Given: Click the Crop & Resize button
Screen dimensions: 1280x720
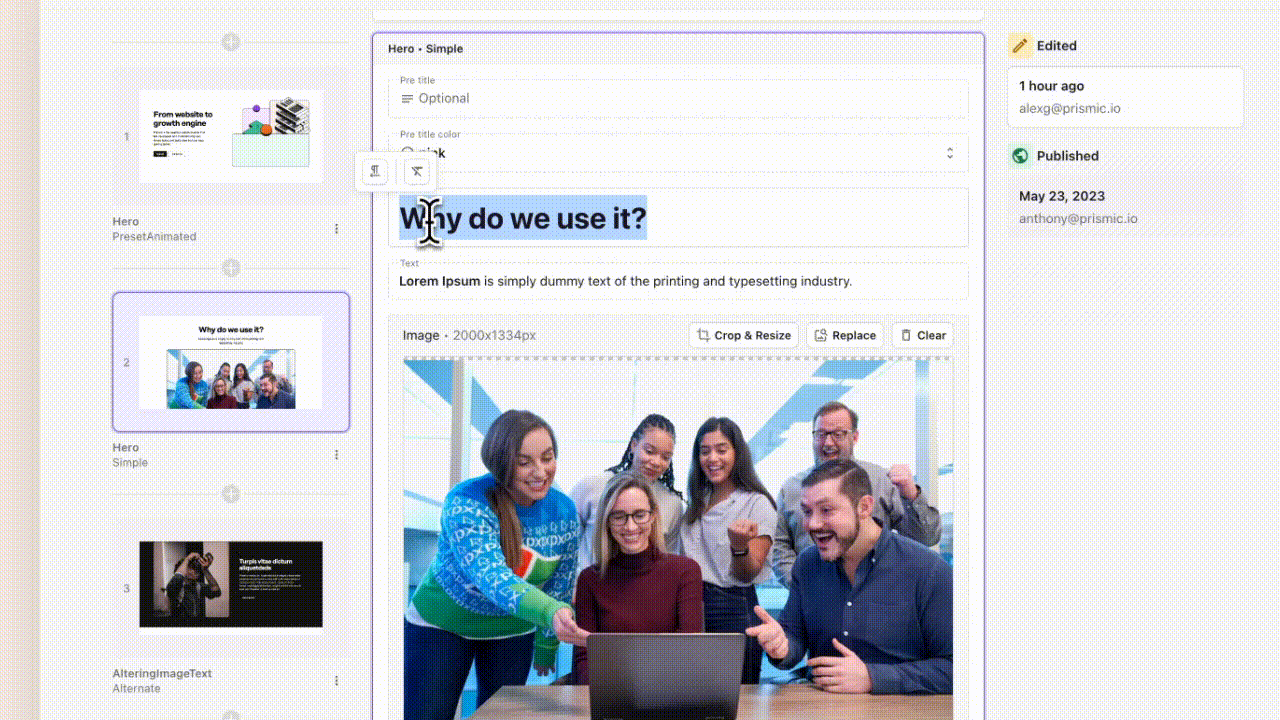Looking at the screenshot, I should coord(743,335).
